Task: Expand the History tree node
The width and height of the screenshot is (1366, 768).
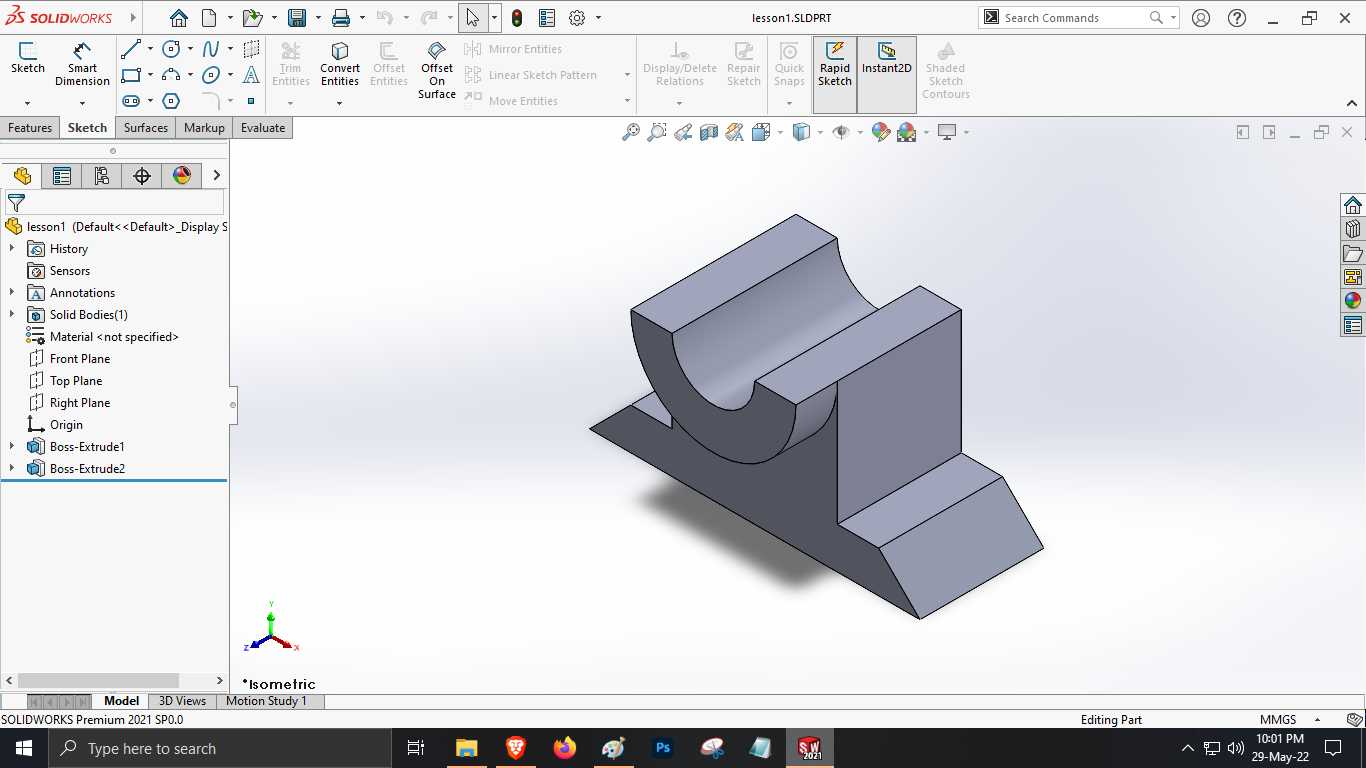Action: pyautogui.click(x=12, y=249)
